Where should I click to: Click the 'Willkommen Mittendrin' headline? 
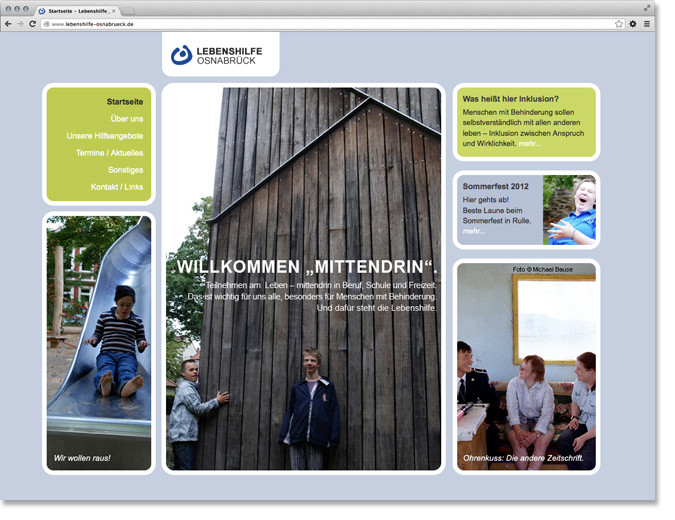pyautogui.click(x=307, y=267)
